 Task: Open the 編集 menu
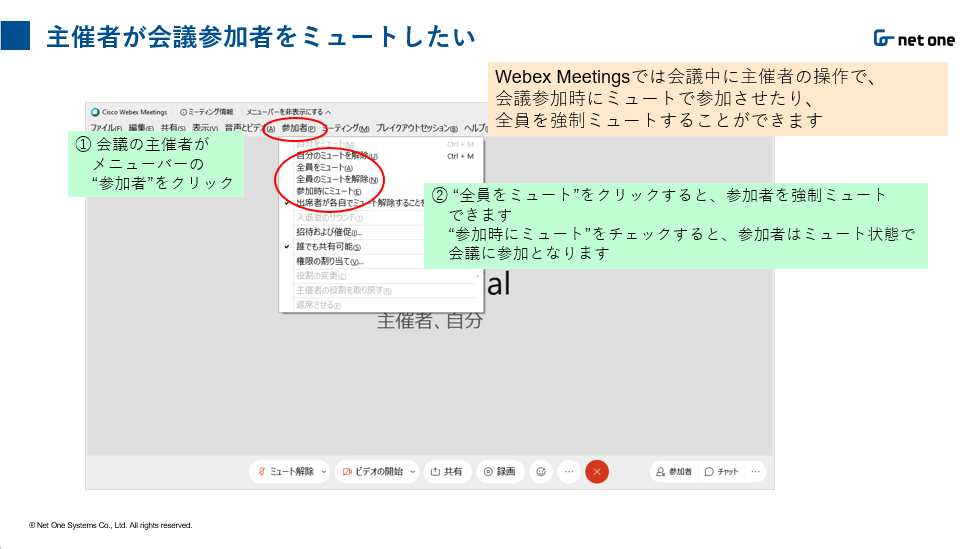tap(141, 128)
